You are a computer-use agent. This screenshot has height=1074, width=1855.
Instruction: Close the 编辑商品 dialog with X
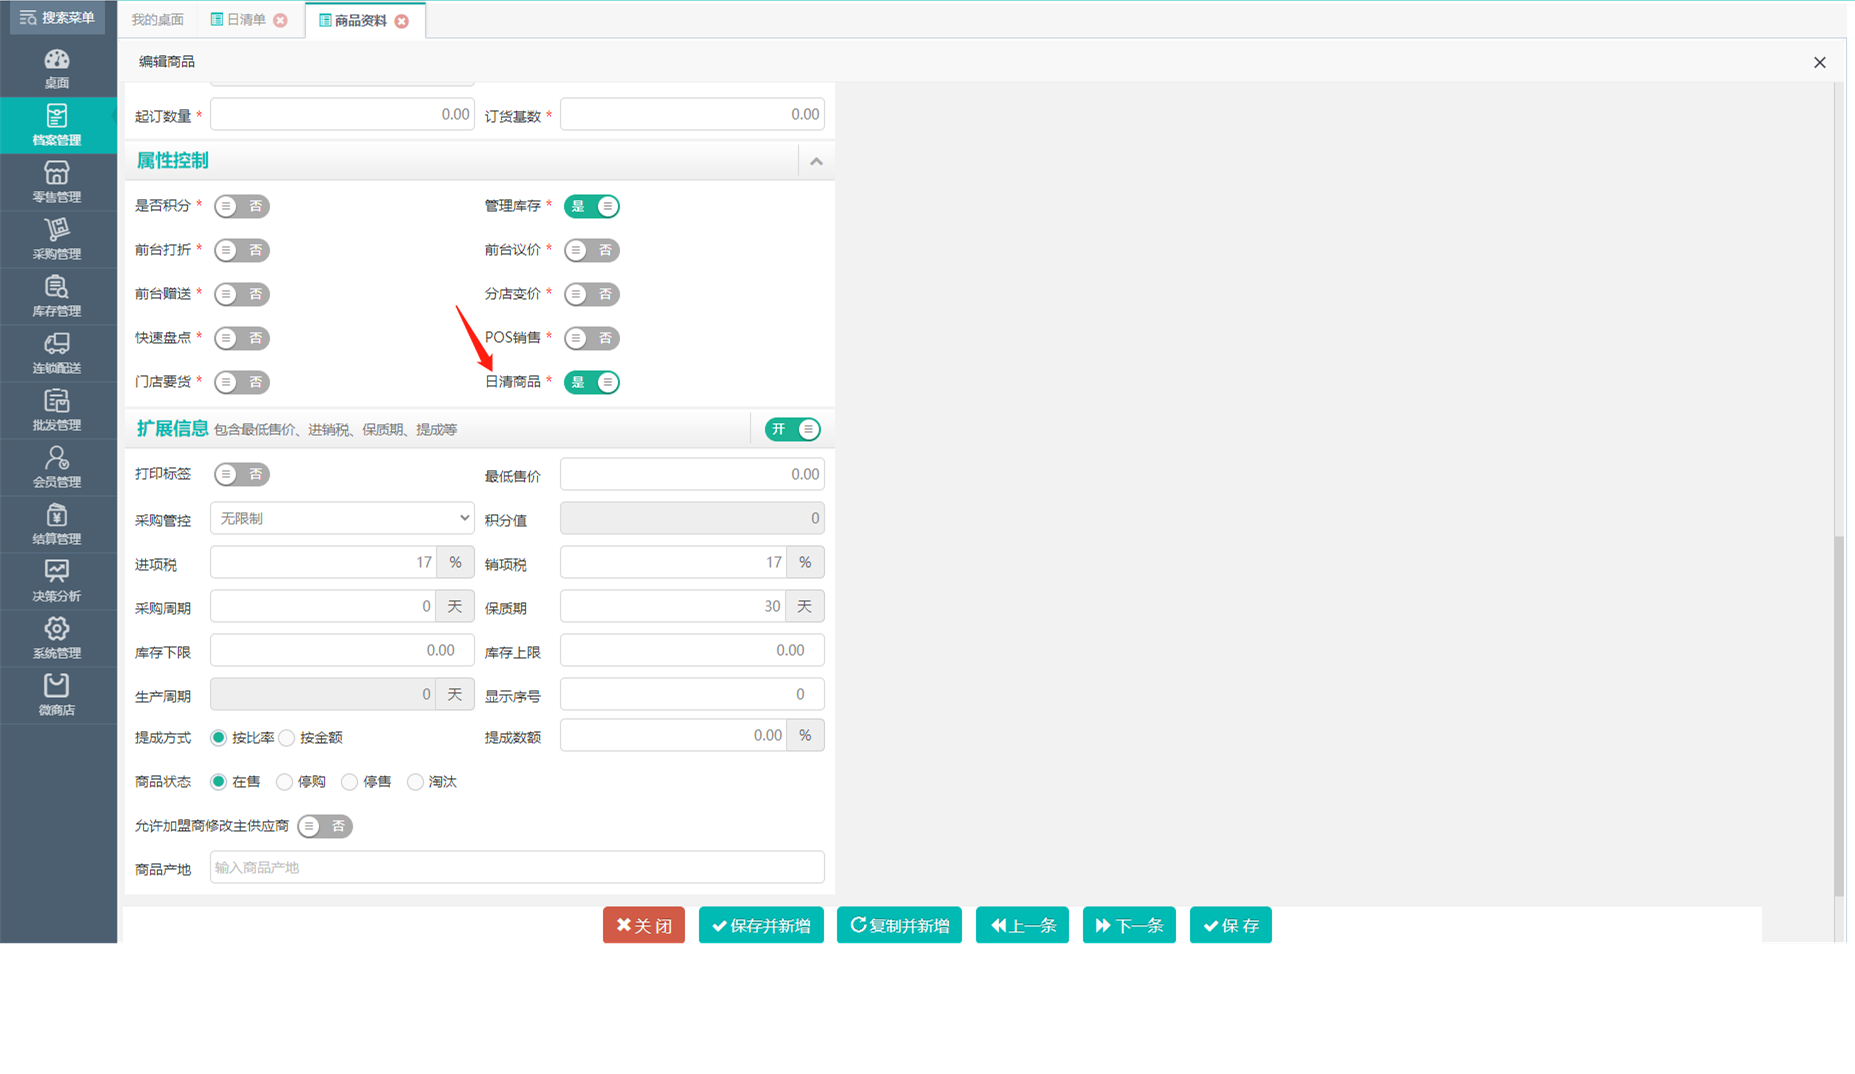(1819, 62)
